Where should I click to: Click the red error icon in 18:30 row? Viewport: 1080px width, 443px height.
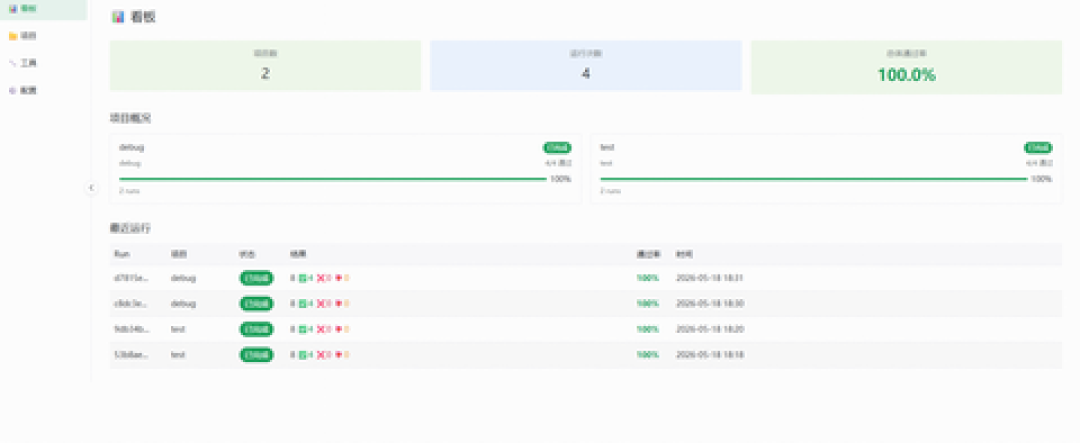[x=339, y=304]
